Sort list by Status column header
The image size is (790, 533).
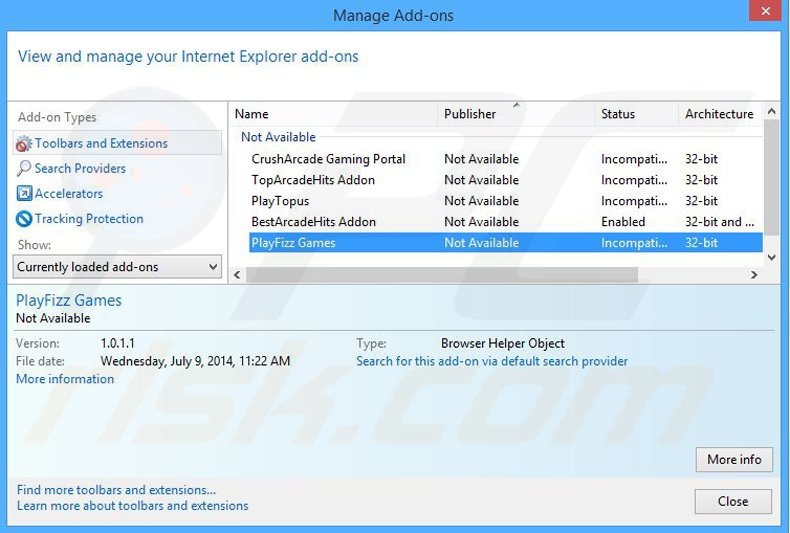pyautogui.click(x=637, y=114)
